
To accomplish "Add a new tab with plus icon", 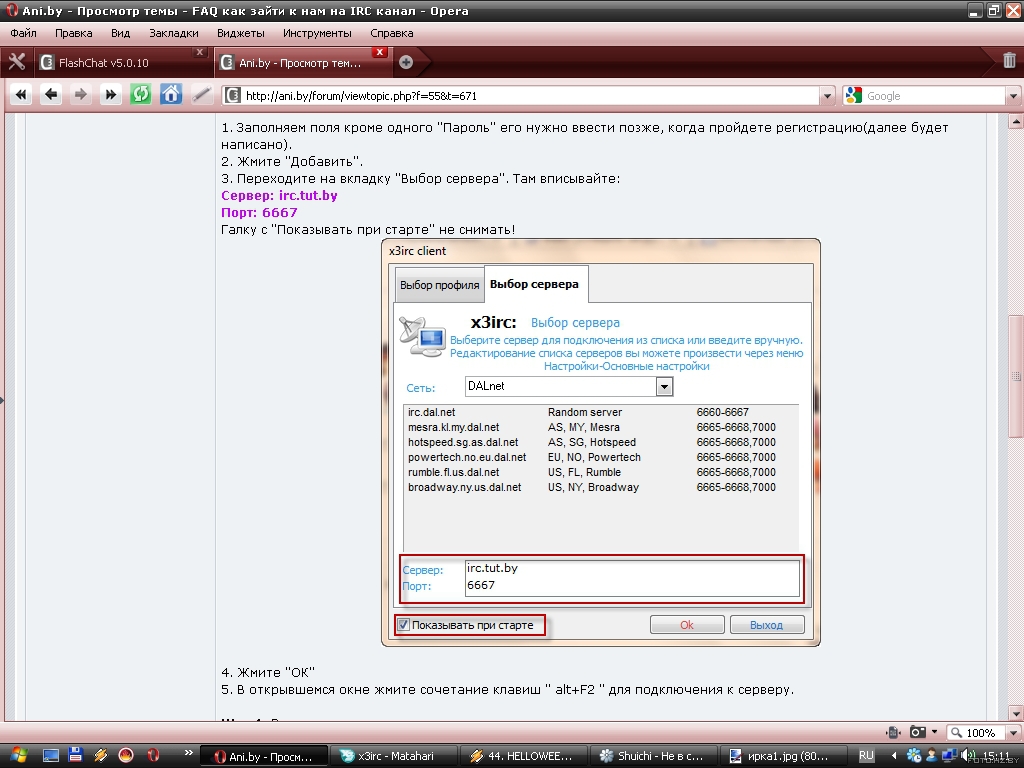I will pos(406,62).
